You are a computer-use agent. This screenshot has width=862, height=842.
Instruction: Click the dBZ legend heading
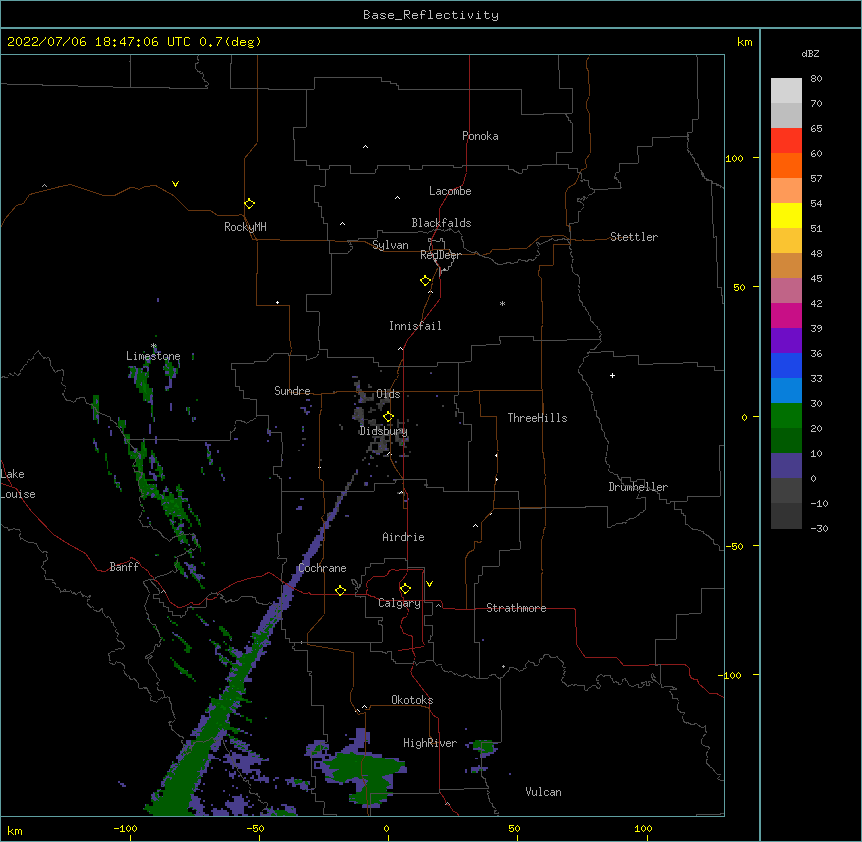pos(810,53)
